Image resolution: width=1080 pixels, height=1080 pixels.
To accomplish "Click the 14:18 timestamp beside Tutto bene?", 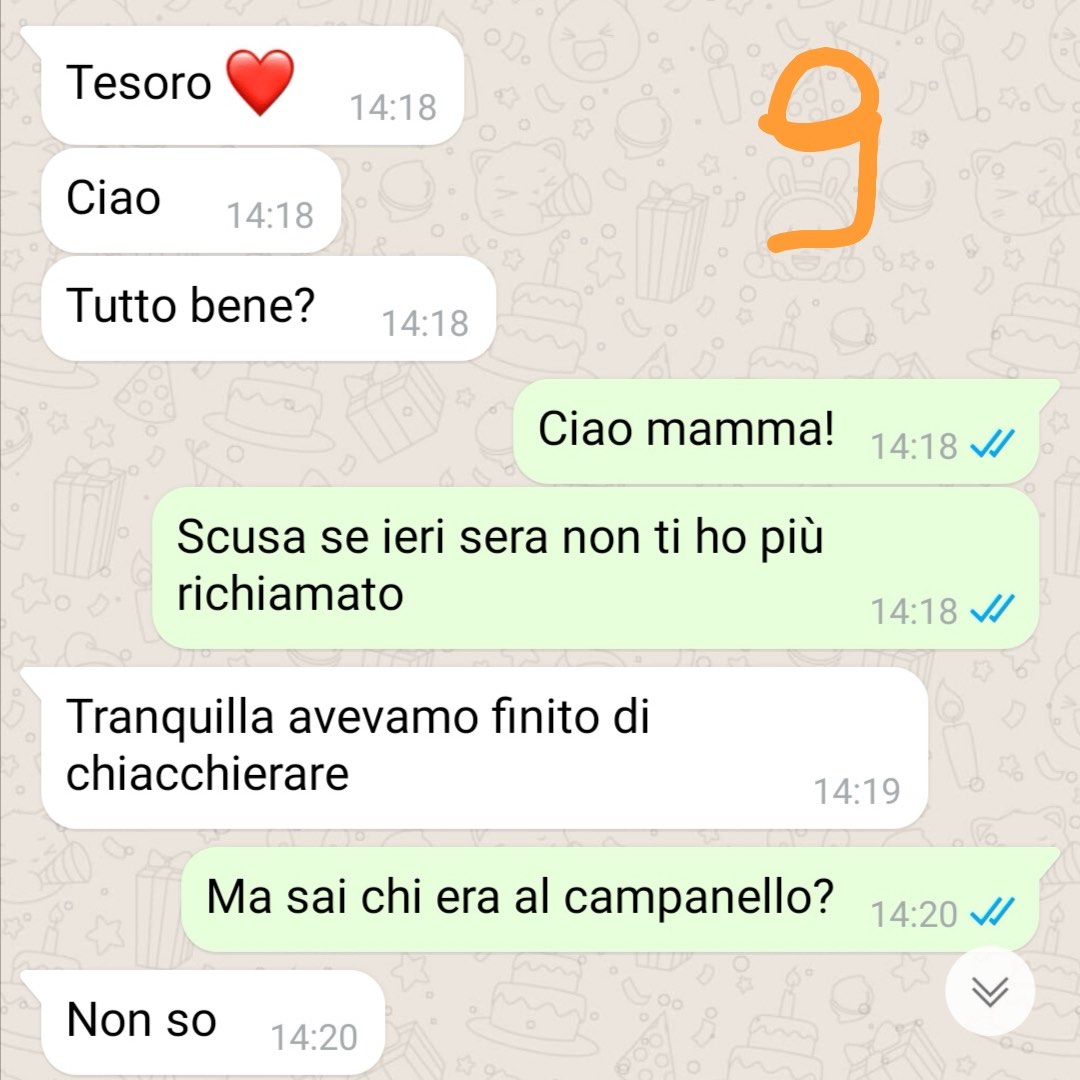I will pyautogui.click(x=425, y=323).
